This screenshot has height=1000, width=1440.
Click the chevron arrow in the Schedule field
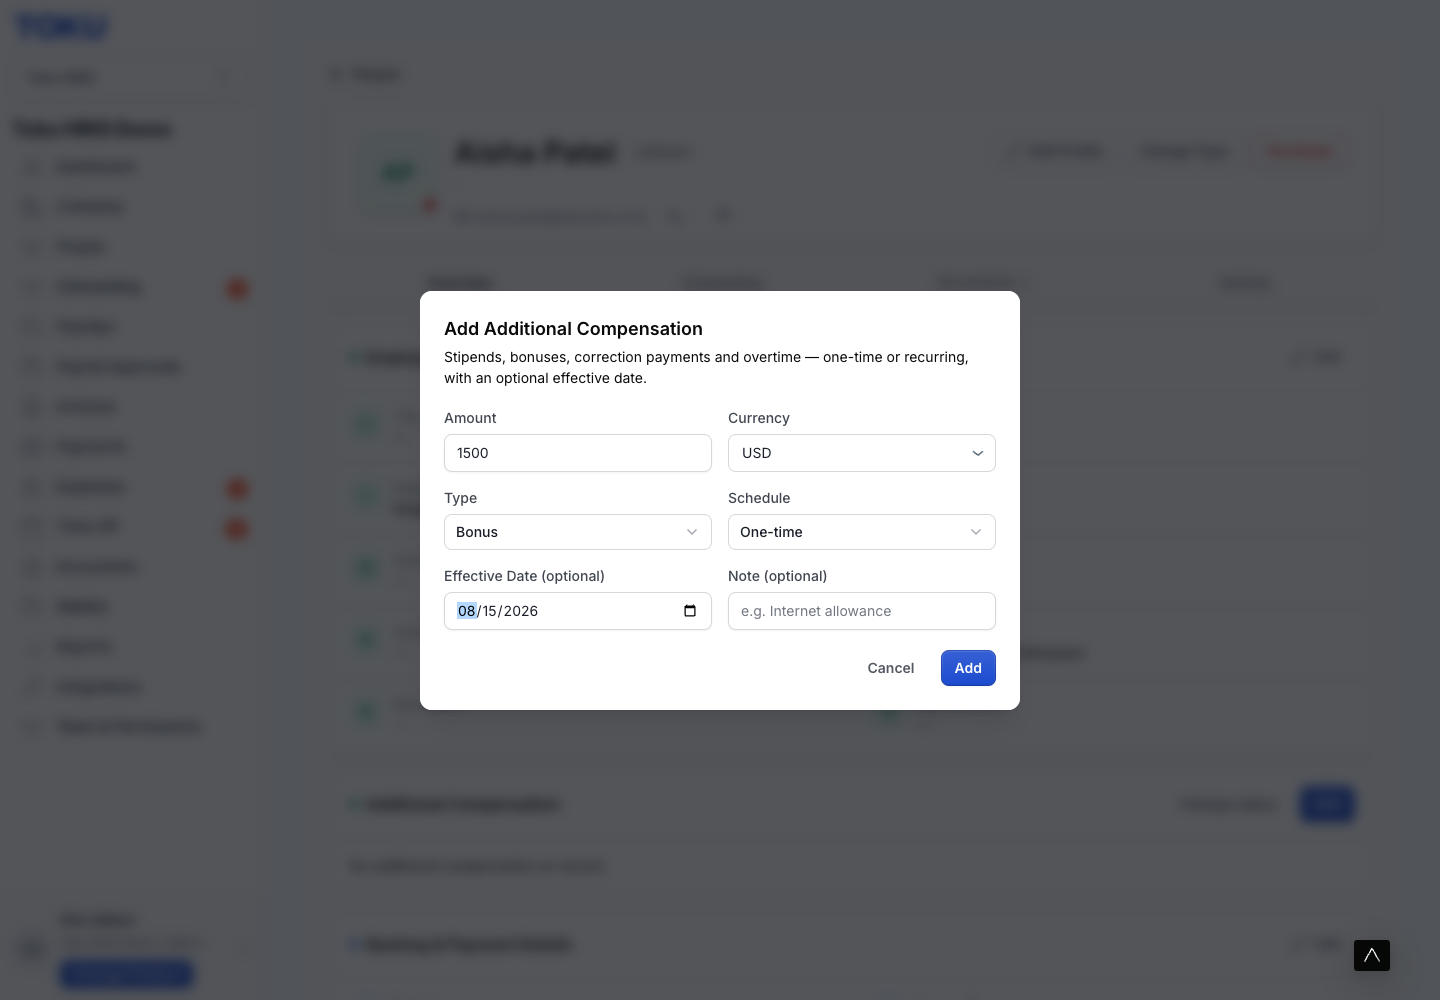coord(976,532)
